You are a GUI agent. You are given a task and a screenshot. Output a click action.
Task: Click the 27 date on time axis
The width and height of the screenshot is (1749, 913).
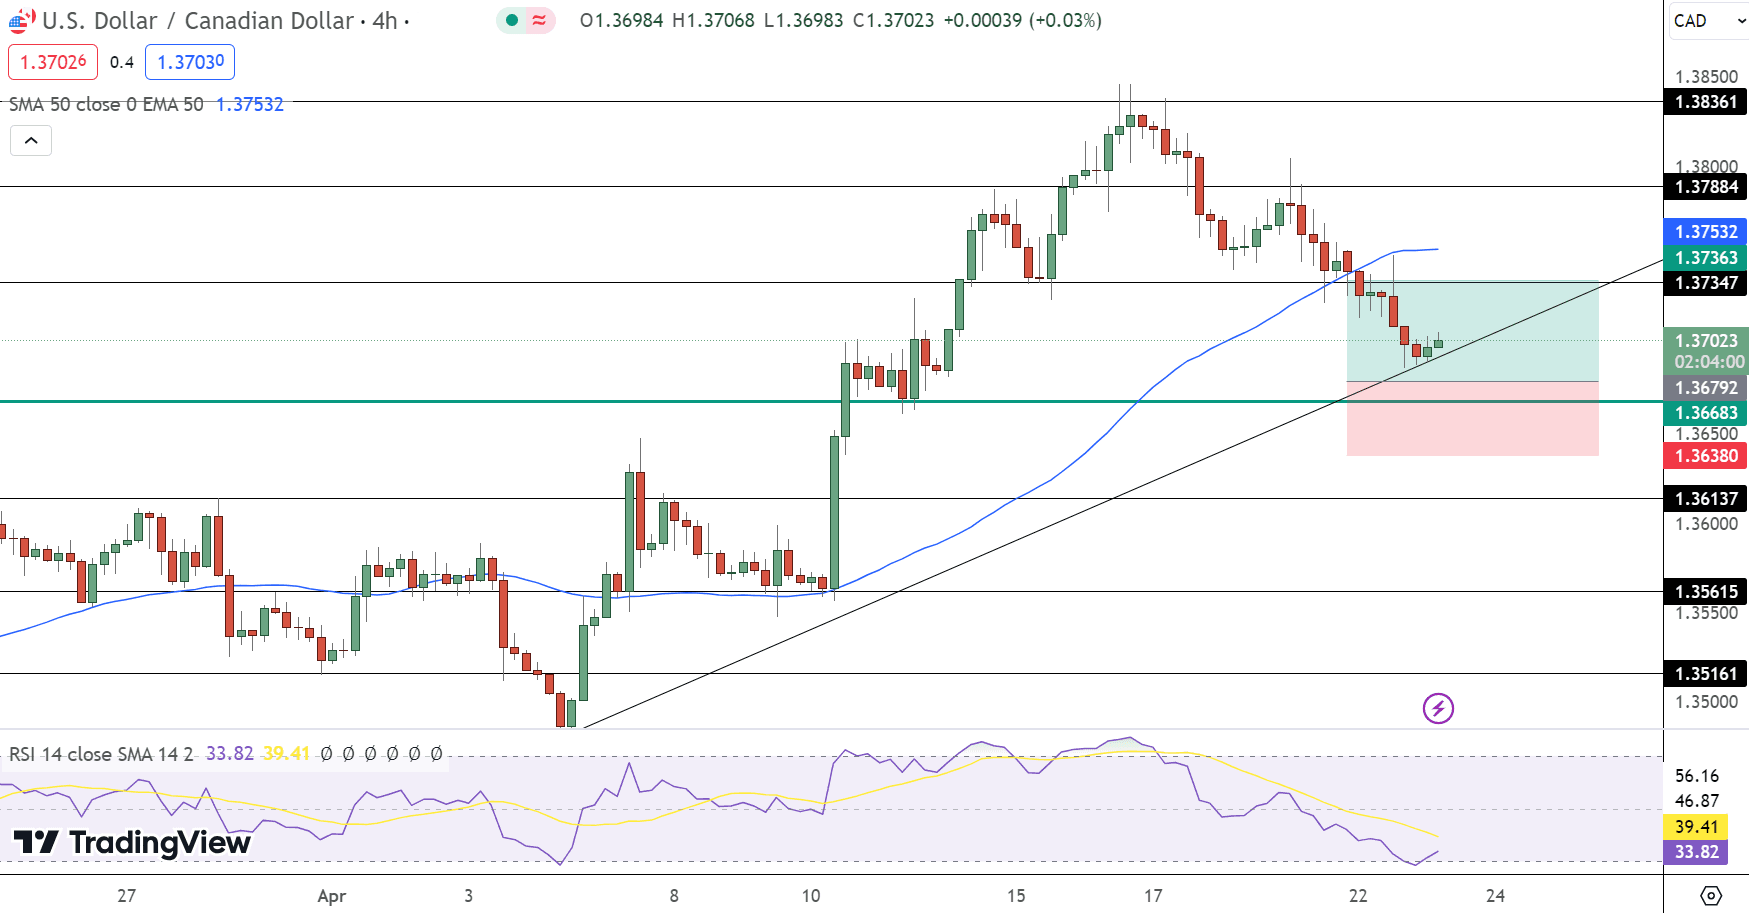[126, 896]
